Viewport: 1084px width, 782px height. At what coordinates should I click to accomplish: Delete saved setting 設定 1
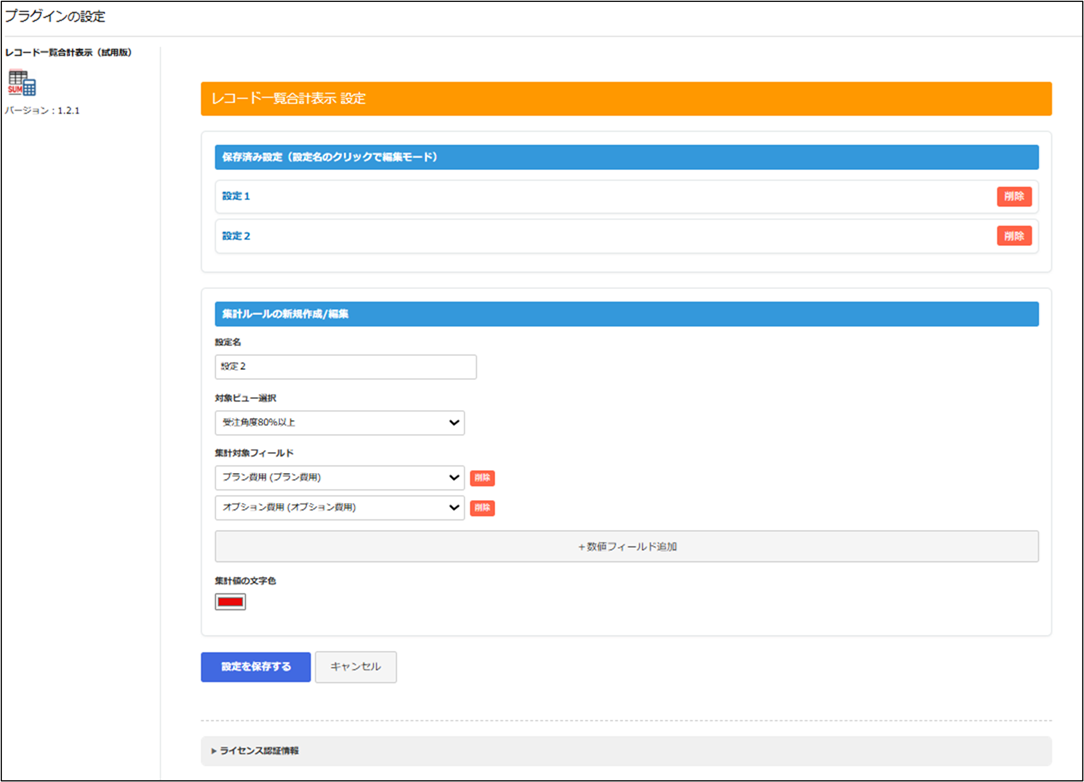(1013, 196)
